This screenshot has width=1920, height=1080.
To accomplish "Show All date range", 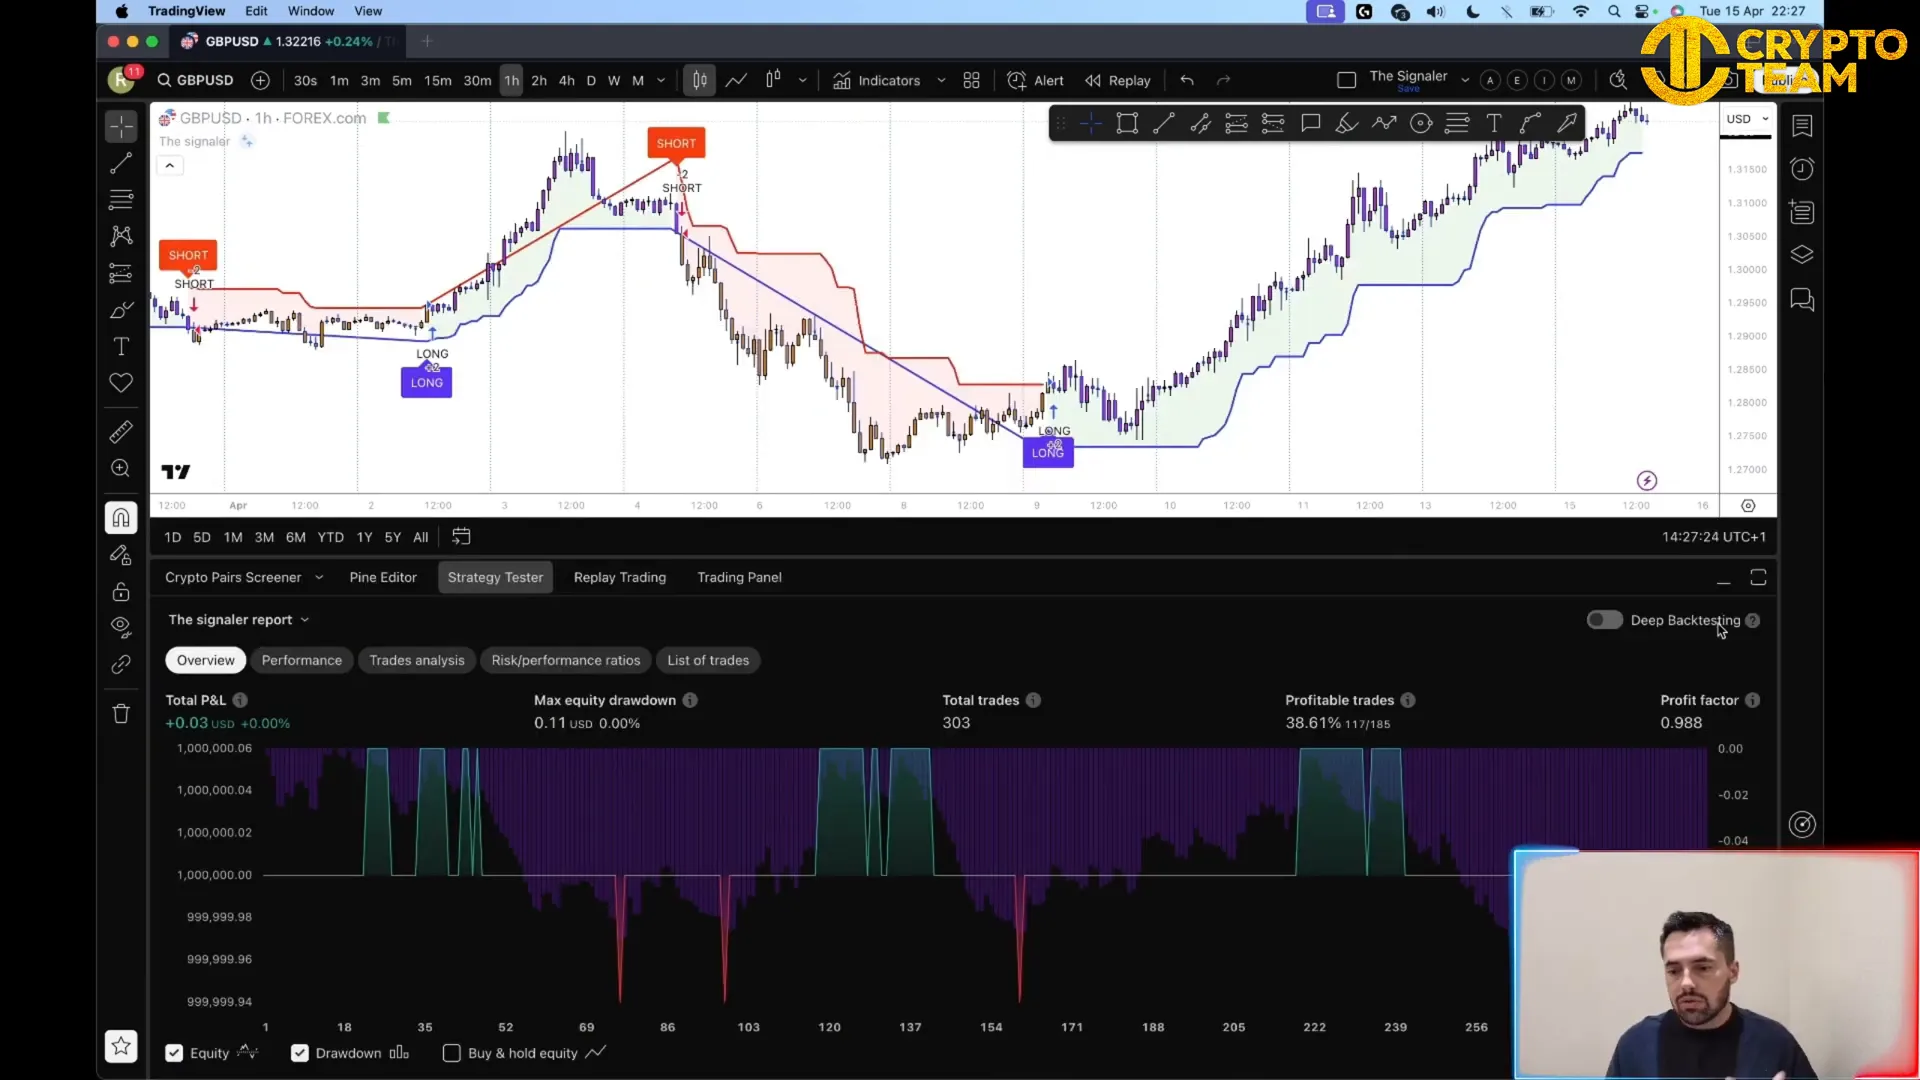I will pos(421,538).
